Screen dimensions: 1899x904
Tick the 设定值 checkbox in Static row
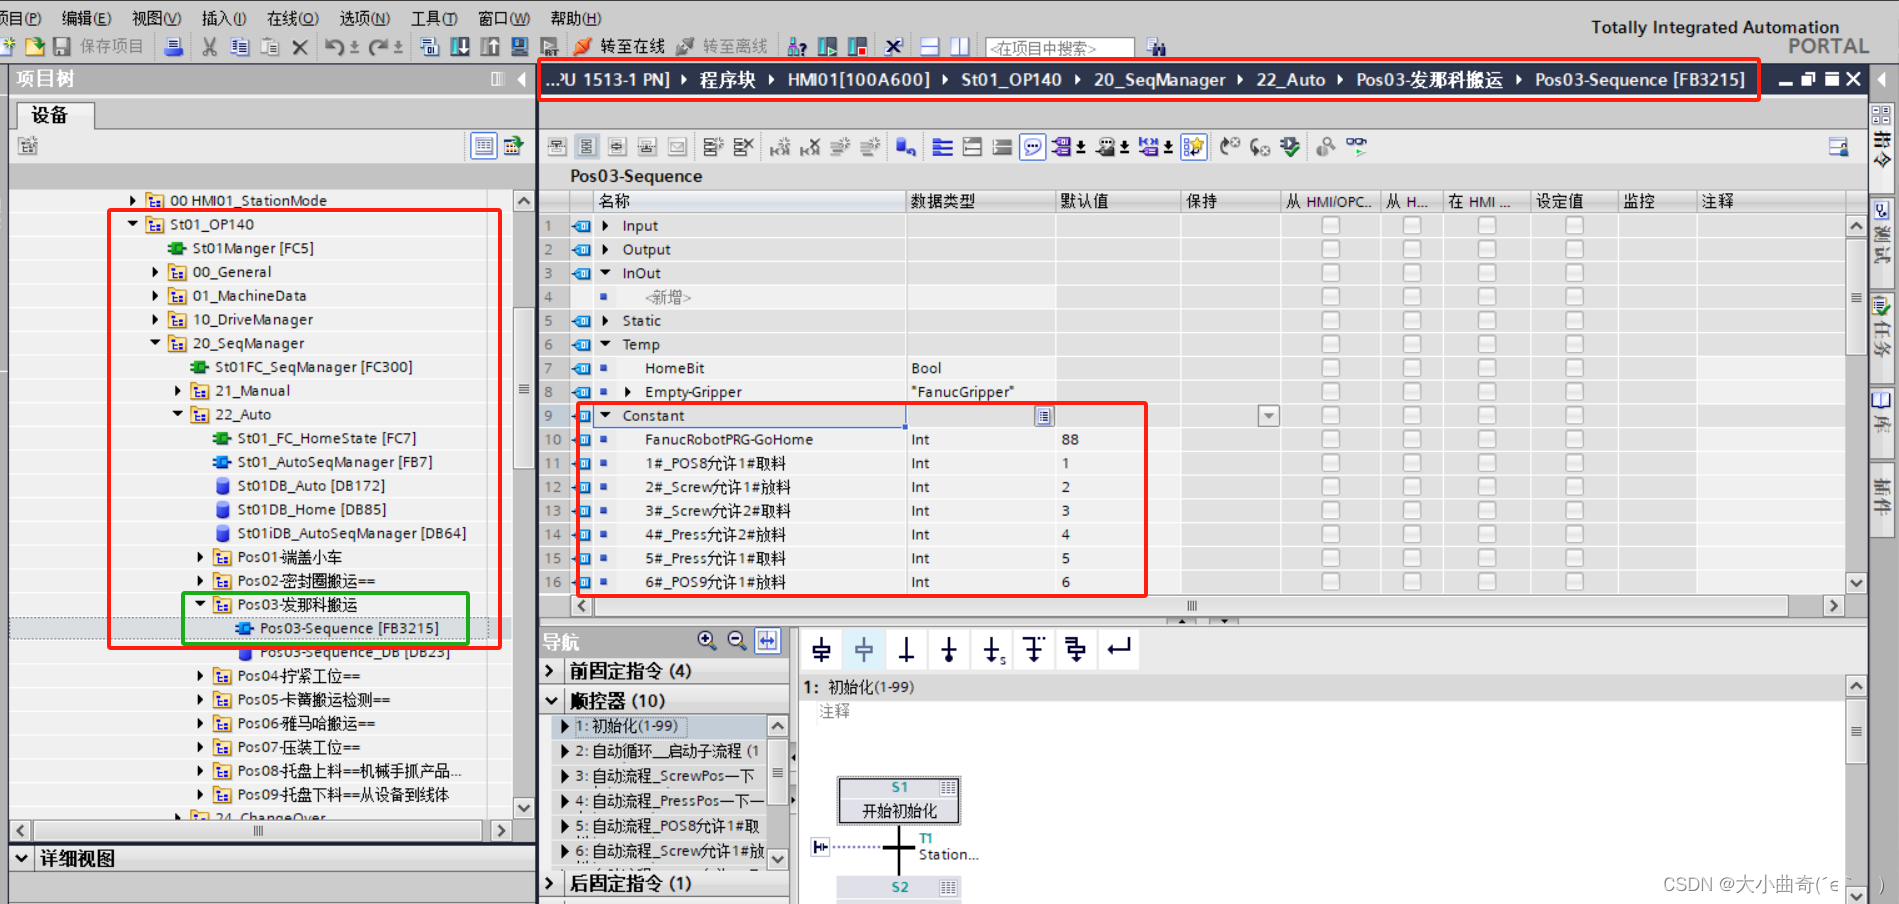[x=1574, y=320]
